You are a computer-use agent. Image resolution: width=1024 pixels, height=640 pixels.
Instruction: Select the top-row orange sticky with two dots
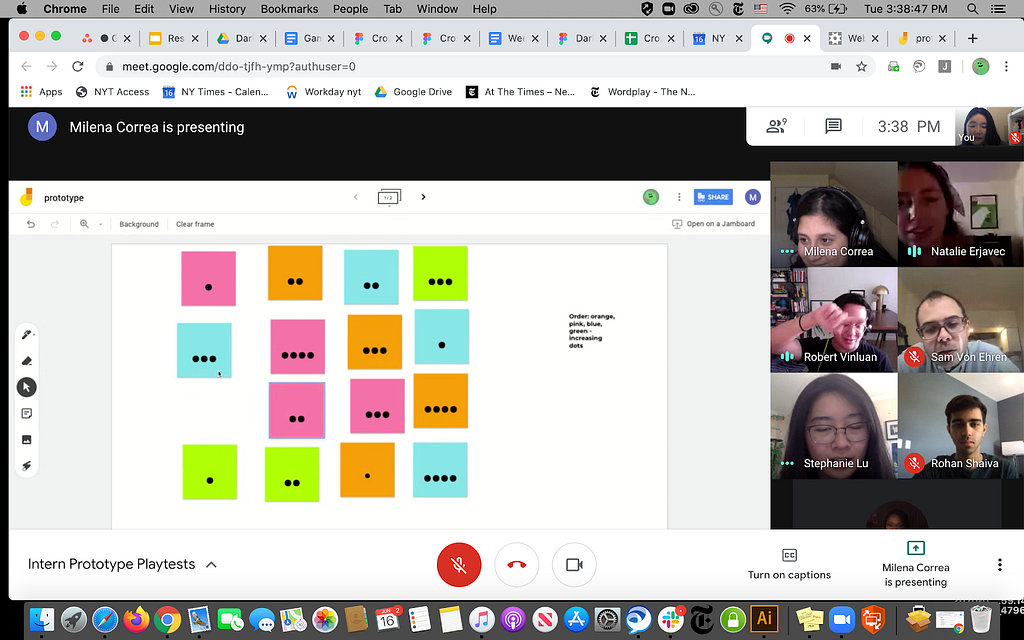point(295,273)
